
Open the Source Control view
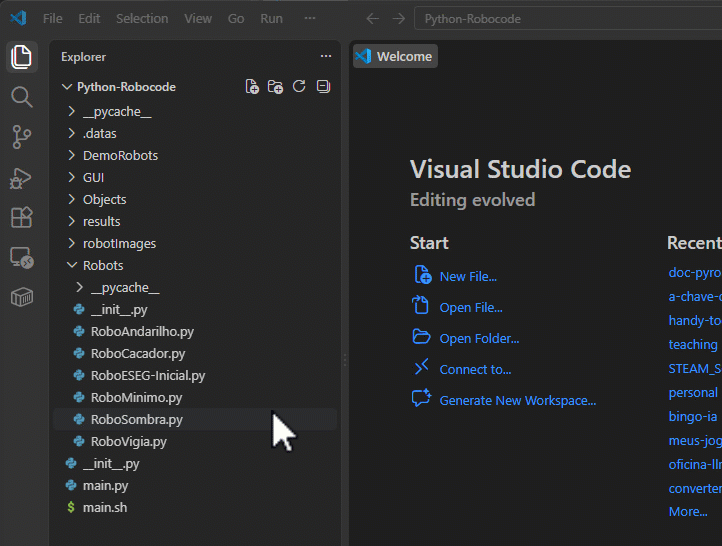tap(21, 137)
